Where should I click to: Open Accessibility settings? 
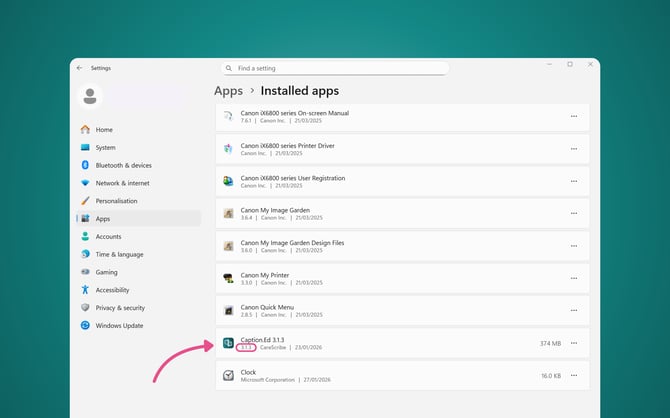(112, 290)
